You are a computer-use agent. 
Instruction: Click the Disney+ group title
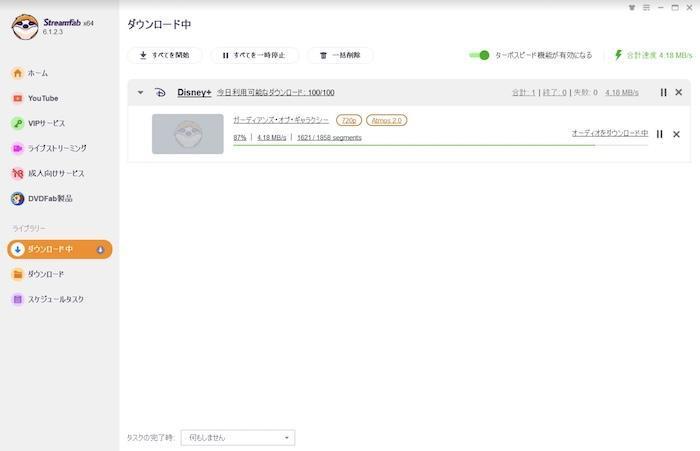(194, 92)
